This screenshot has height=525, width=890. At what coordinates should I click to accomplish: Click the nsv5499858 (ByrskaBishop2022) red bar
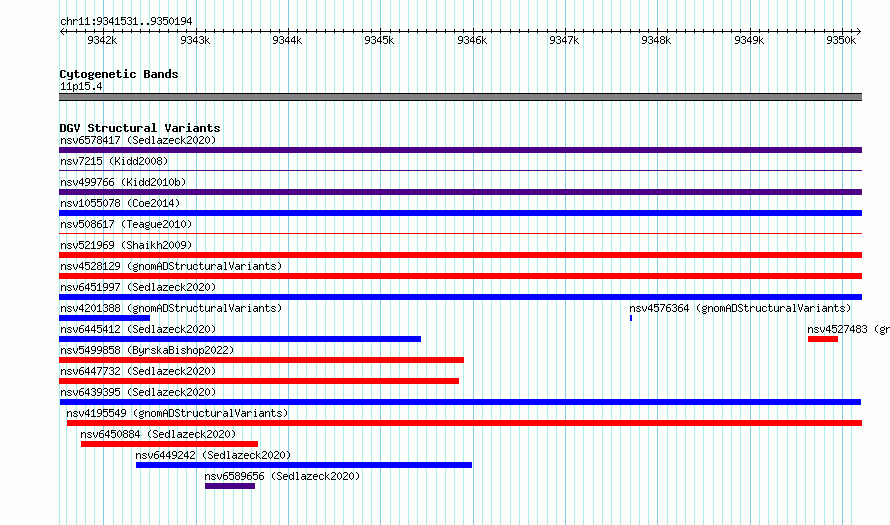point(261,360)
